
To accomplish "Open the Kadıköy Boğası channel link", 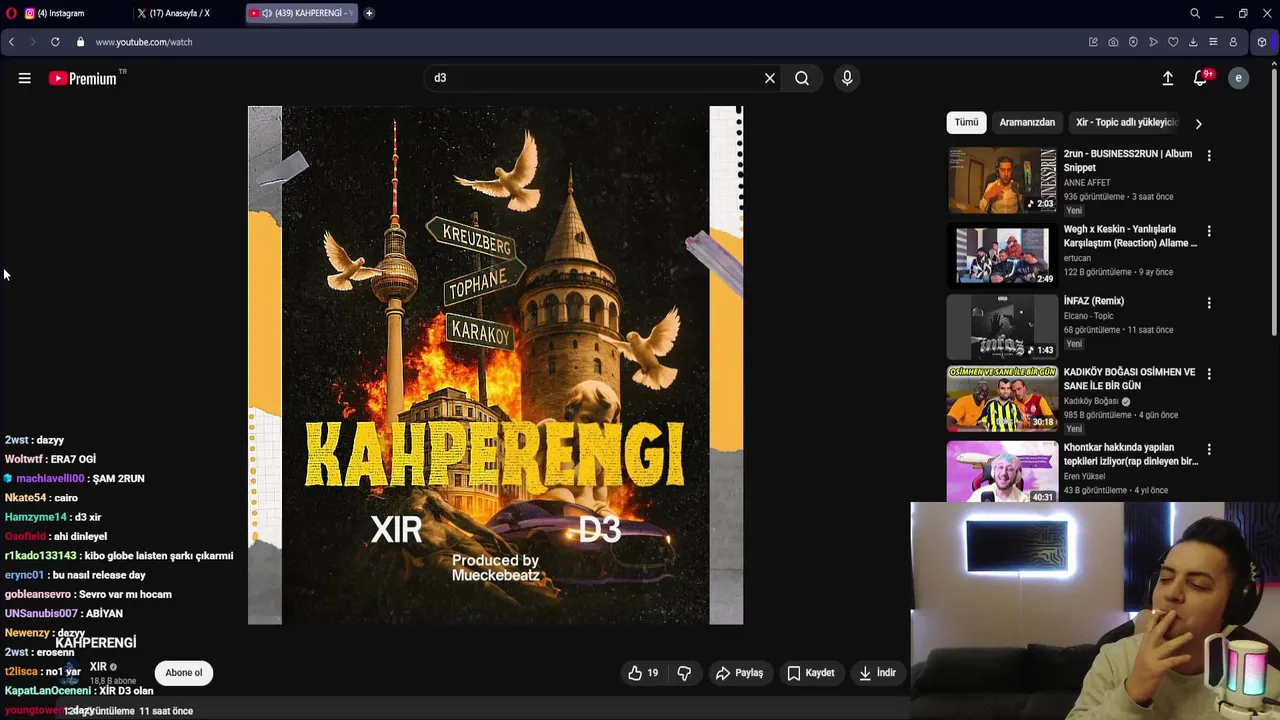I will [1091, 401].
